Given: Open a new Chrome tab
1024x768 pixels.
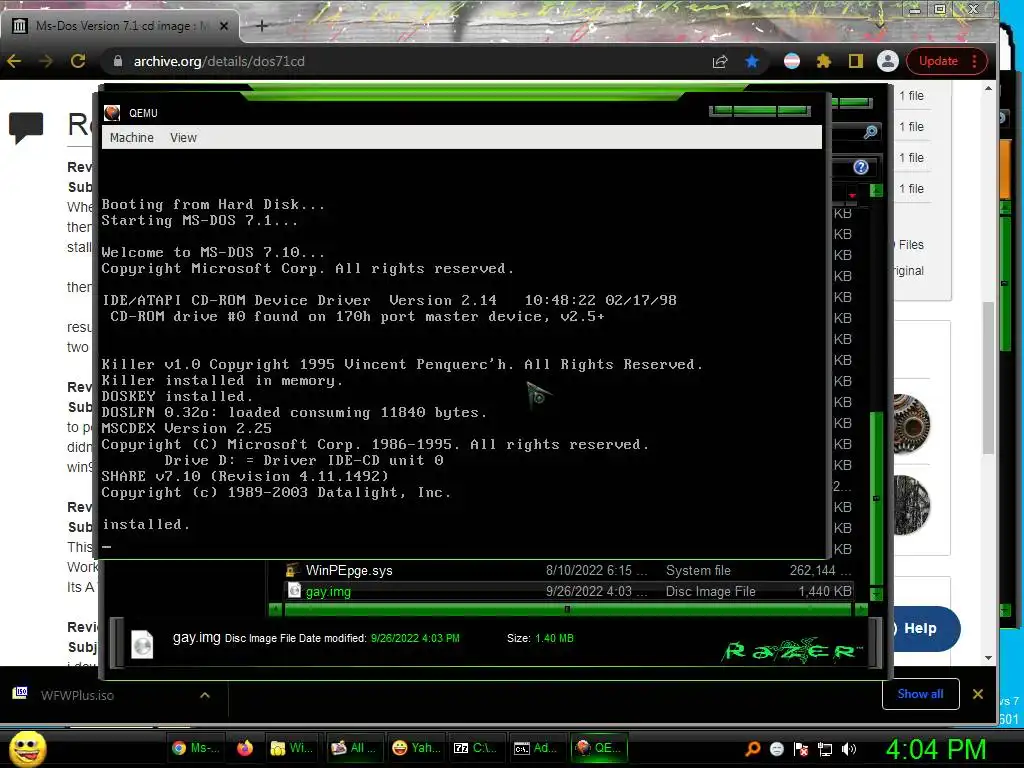Looking at the screenshot, I should point(262,26).
